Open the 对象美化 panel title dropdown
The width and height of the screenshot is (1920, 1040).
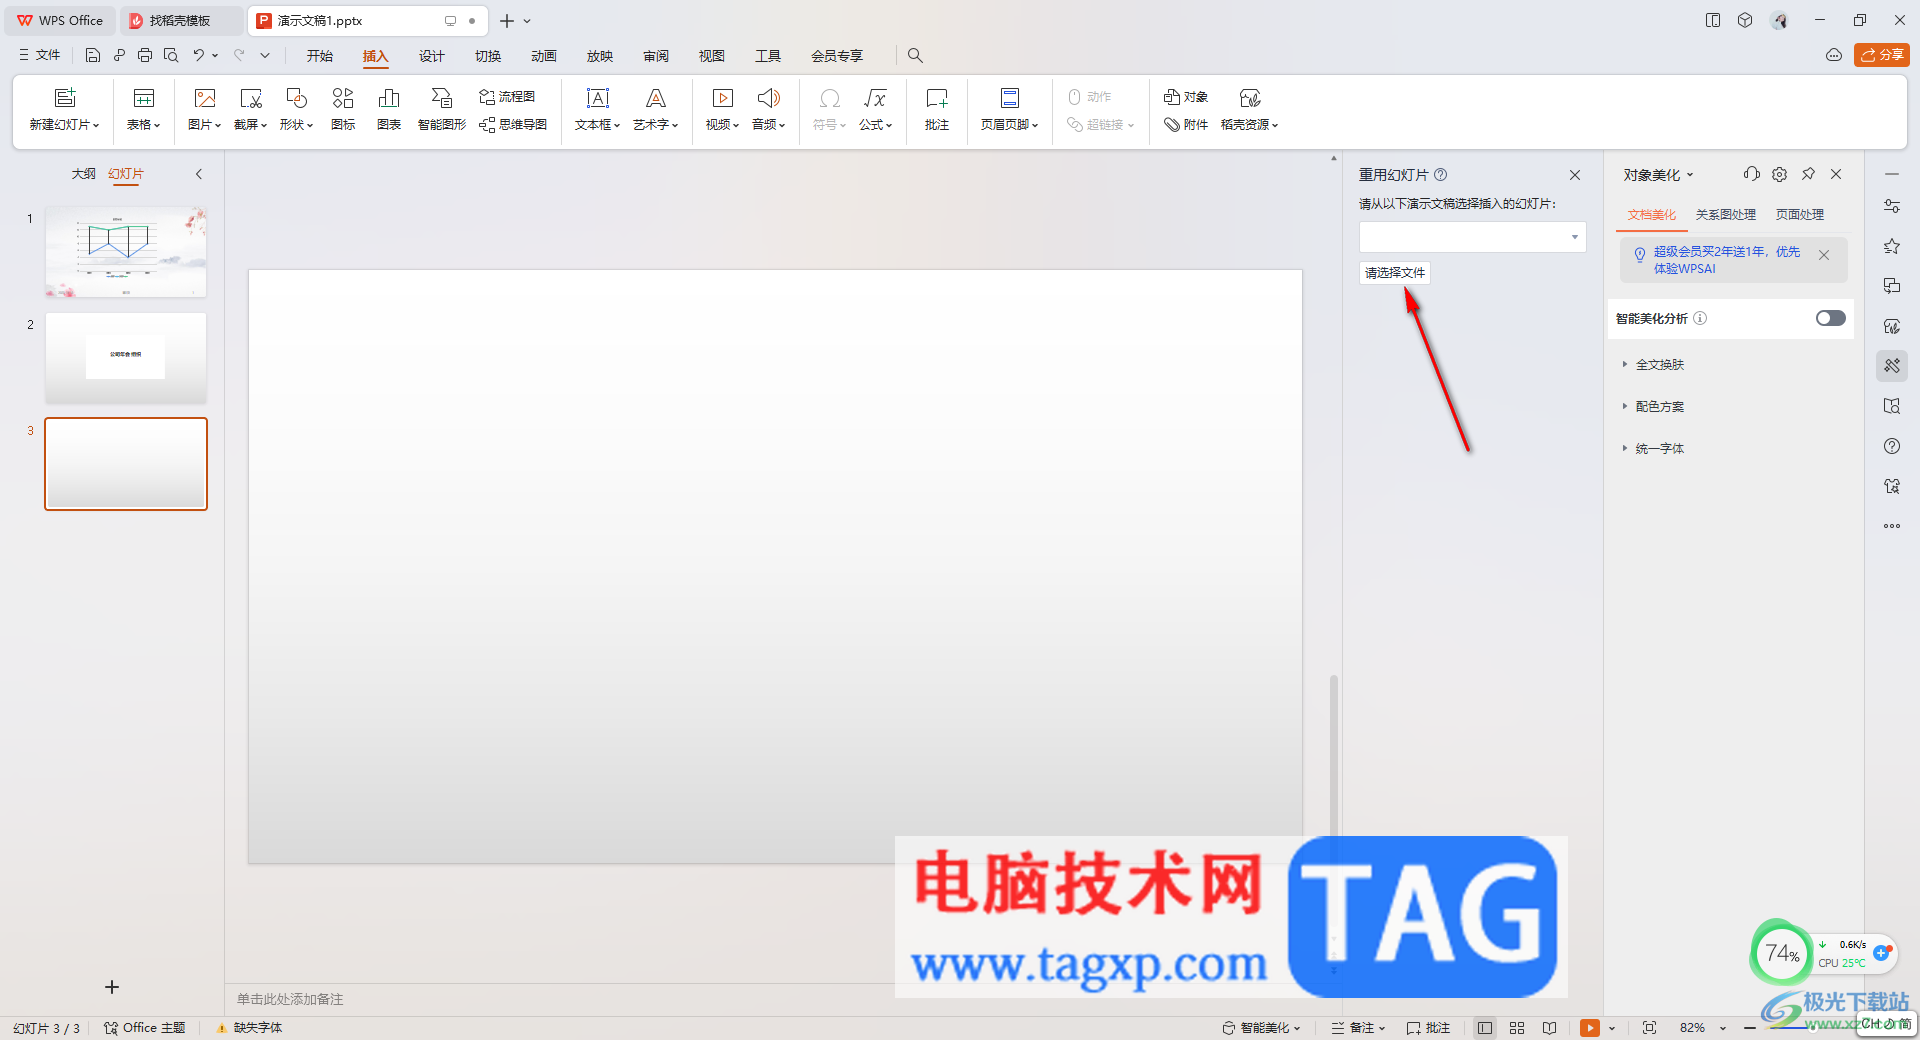(x=1658, y=175)
